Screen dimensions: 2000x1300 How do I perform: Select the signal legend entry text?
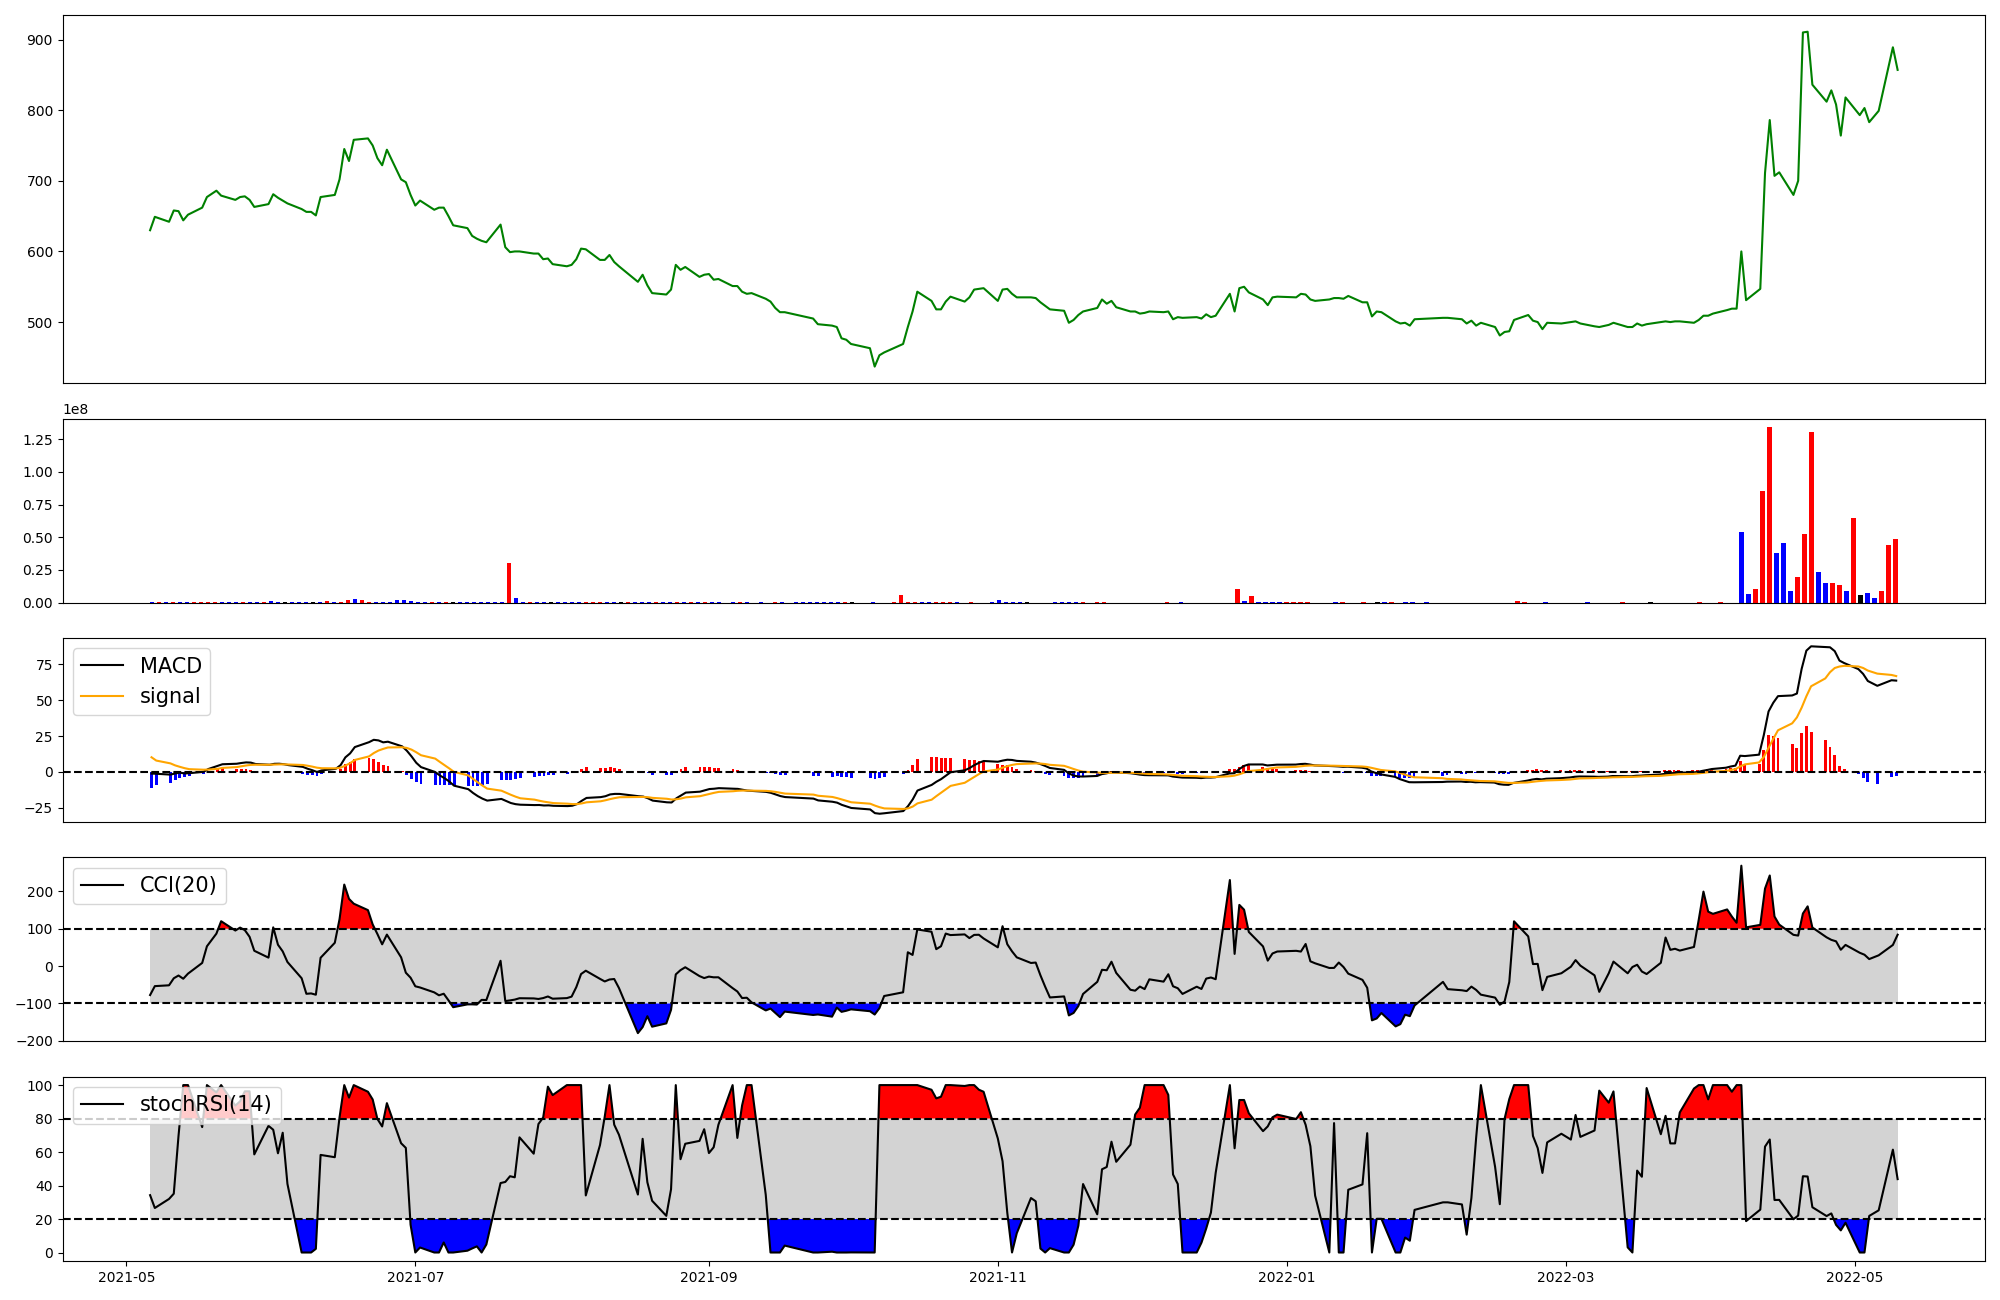click(169, 696)
